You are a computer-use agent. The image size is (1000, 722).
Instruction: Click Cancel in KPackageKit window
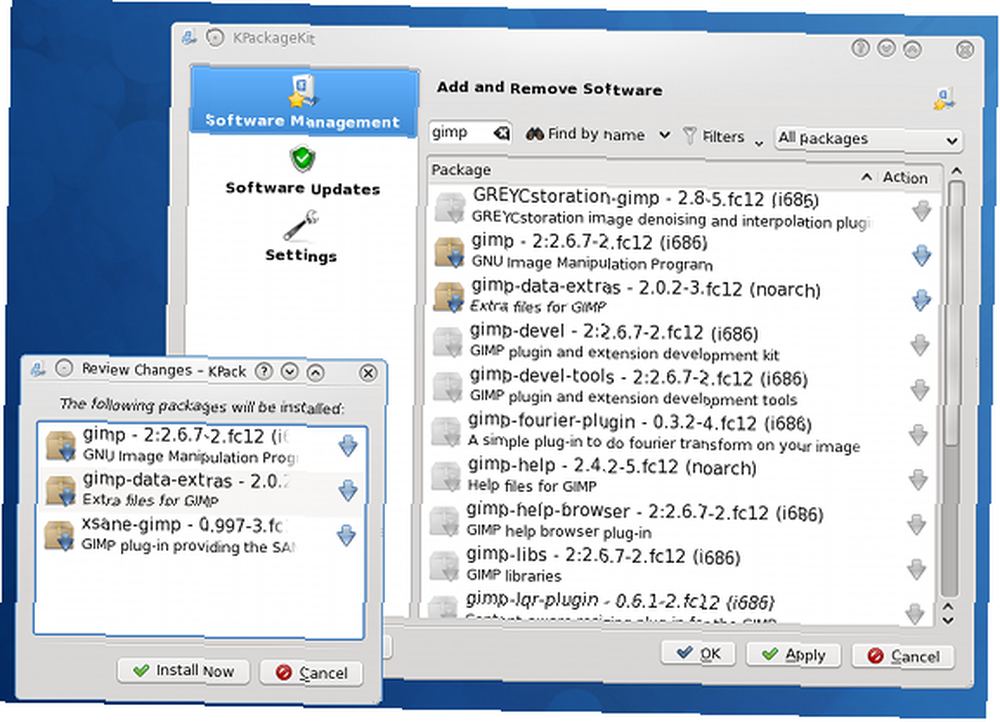pos(903,656)
